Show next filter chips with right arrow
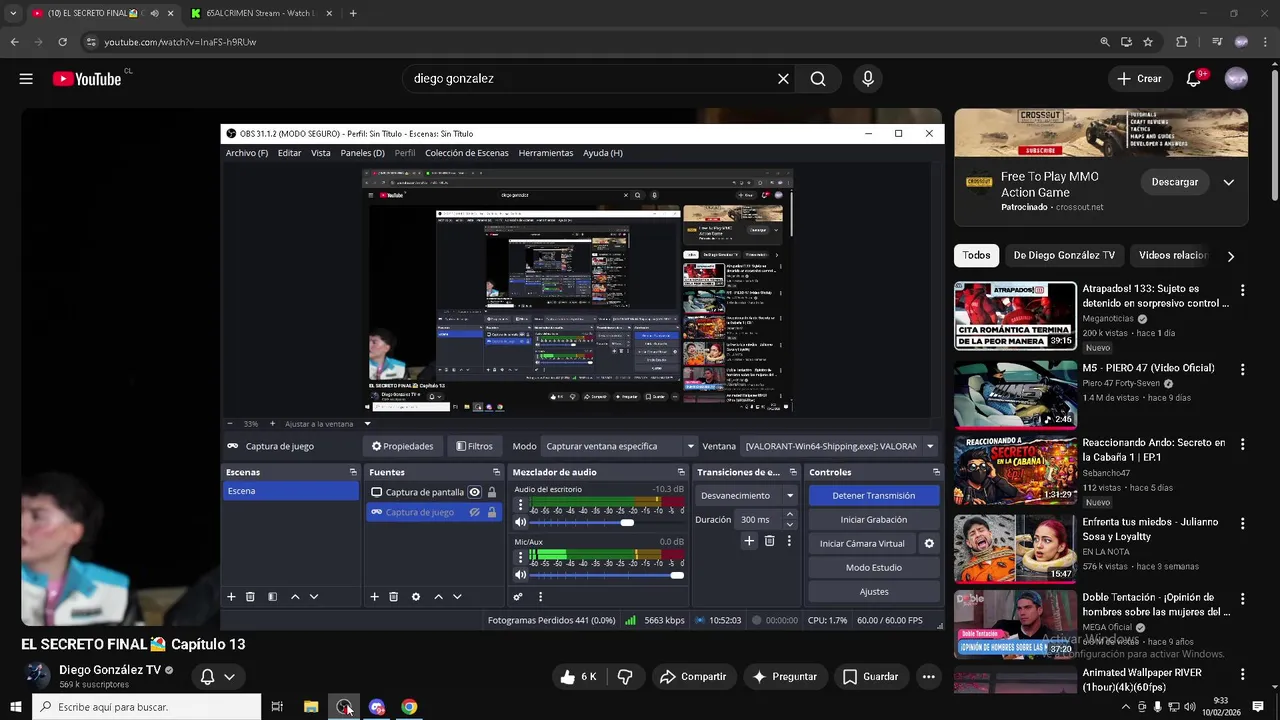 click(1230, 256)
